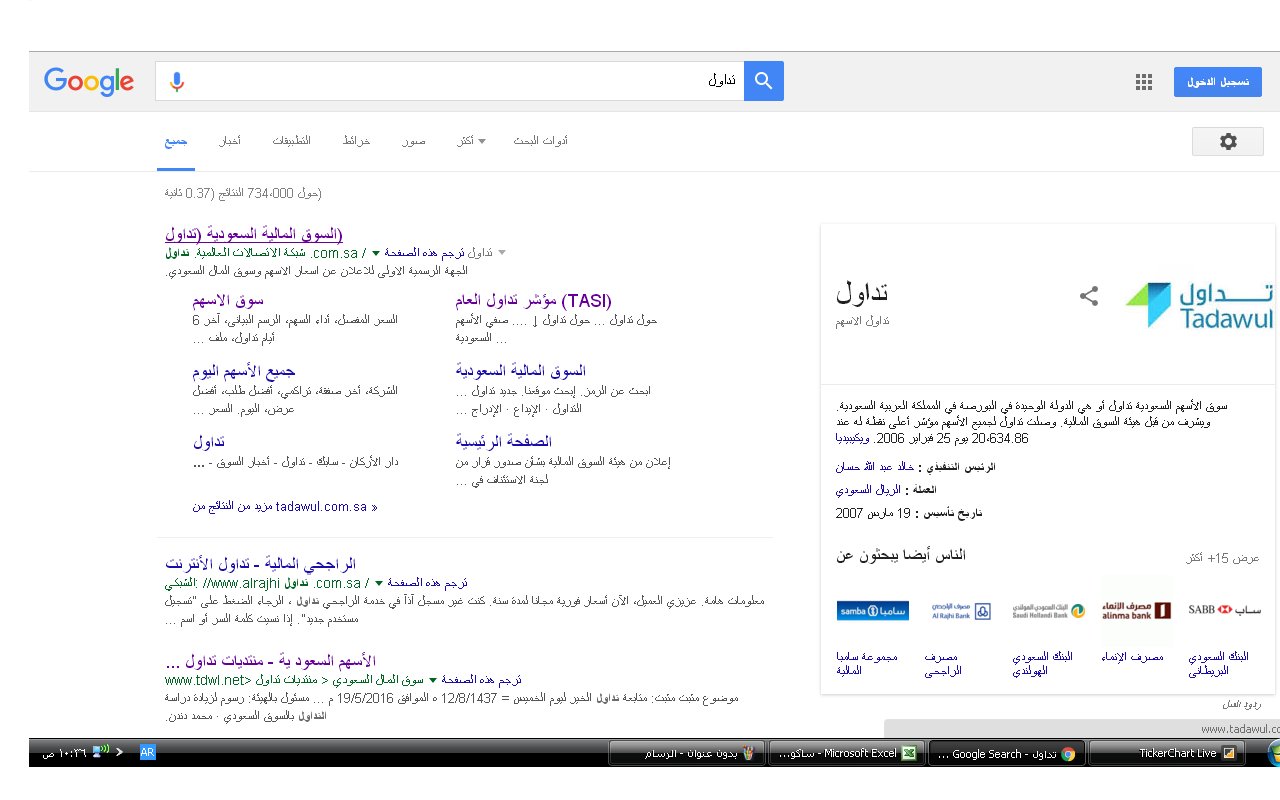Screen dimensions: 1280x800
Task: Open the SABB logo thumbnail
Action: (x=1225, y=609)
